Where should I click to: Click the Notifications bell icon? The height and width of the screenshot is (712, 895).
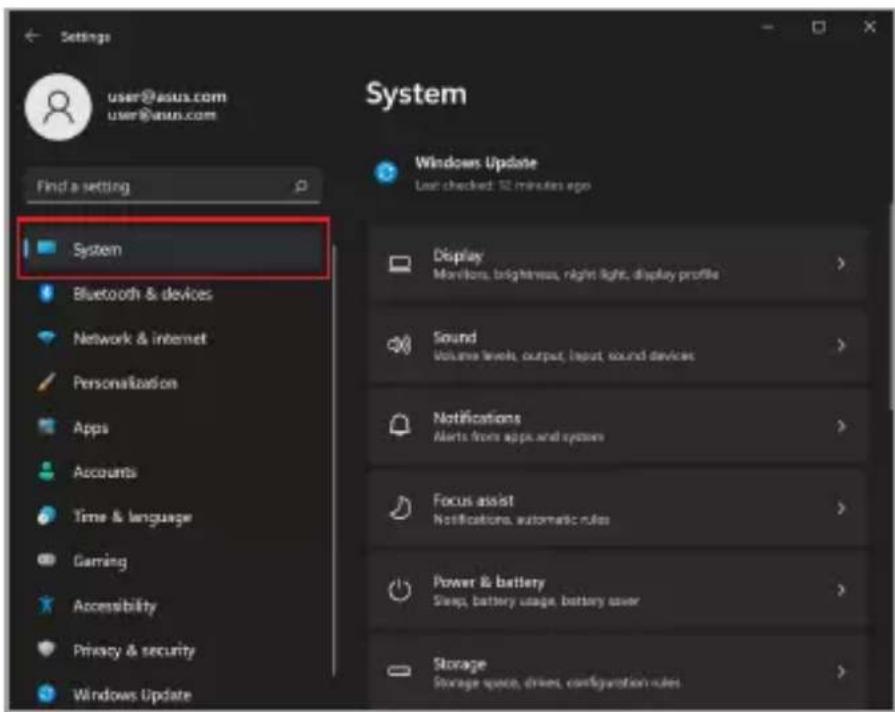[x=400, y=425]
